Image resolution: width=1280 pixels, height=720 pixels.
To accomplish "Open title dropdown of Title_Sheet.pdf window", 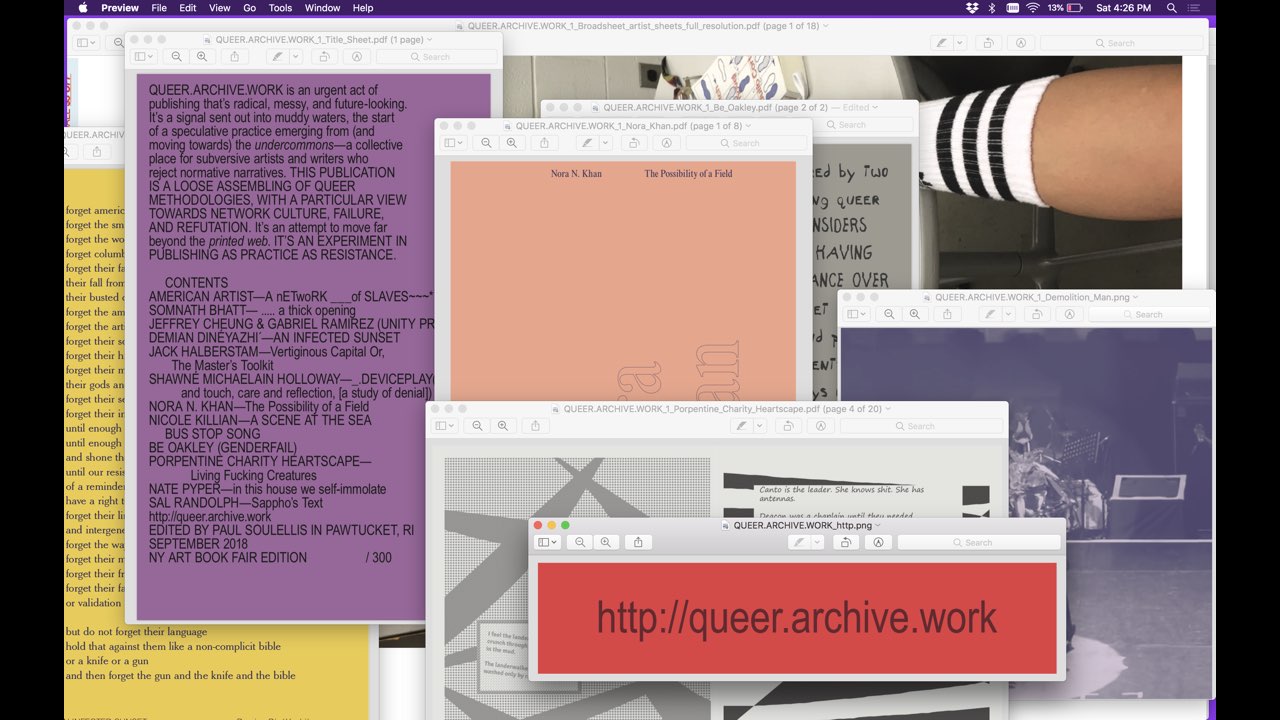I will [x=430, y=40].
